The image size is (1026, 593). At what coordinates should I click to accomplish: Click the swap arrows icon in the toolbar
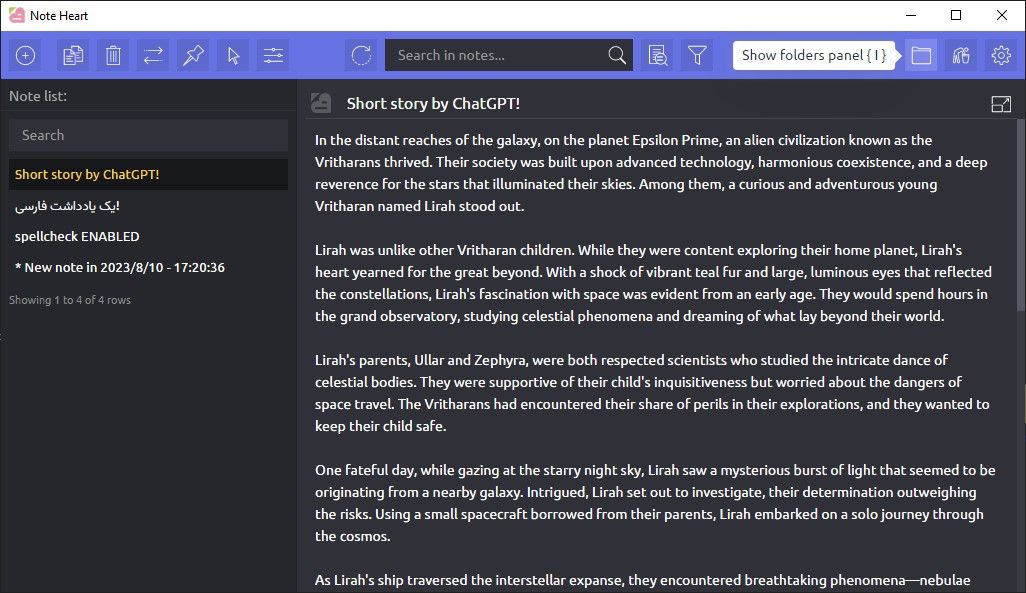click(x=153, y=55)
